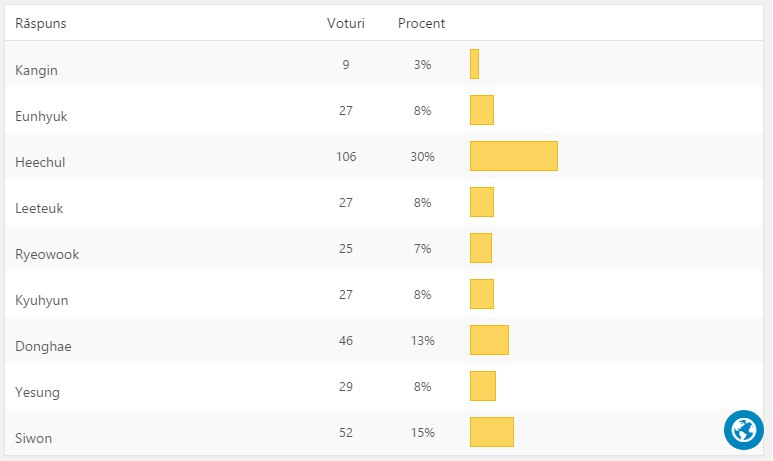This screenshot has width=773, height=461.
Task: Click the Eunhyuk answer name
Action: pyautogui.click(x=41, y=116)
